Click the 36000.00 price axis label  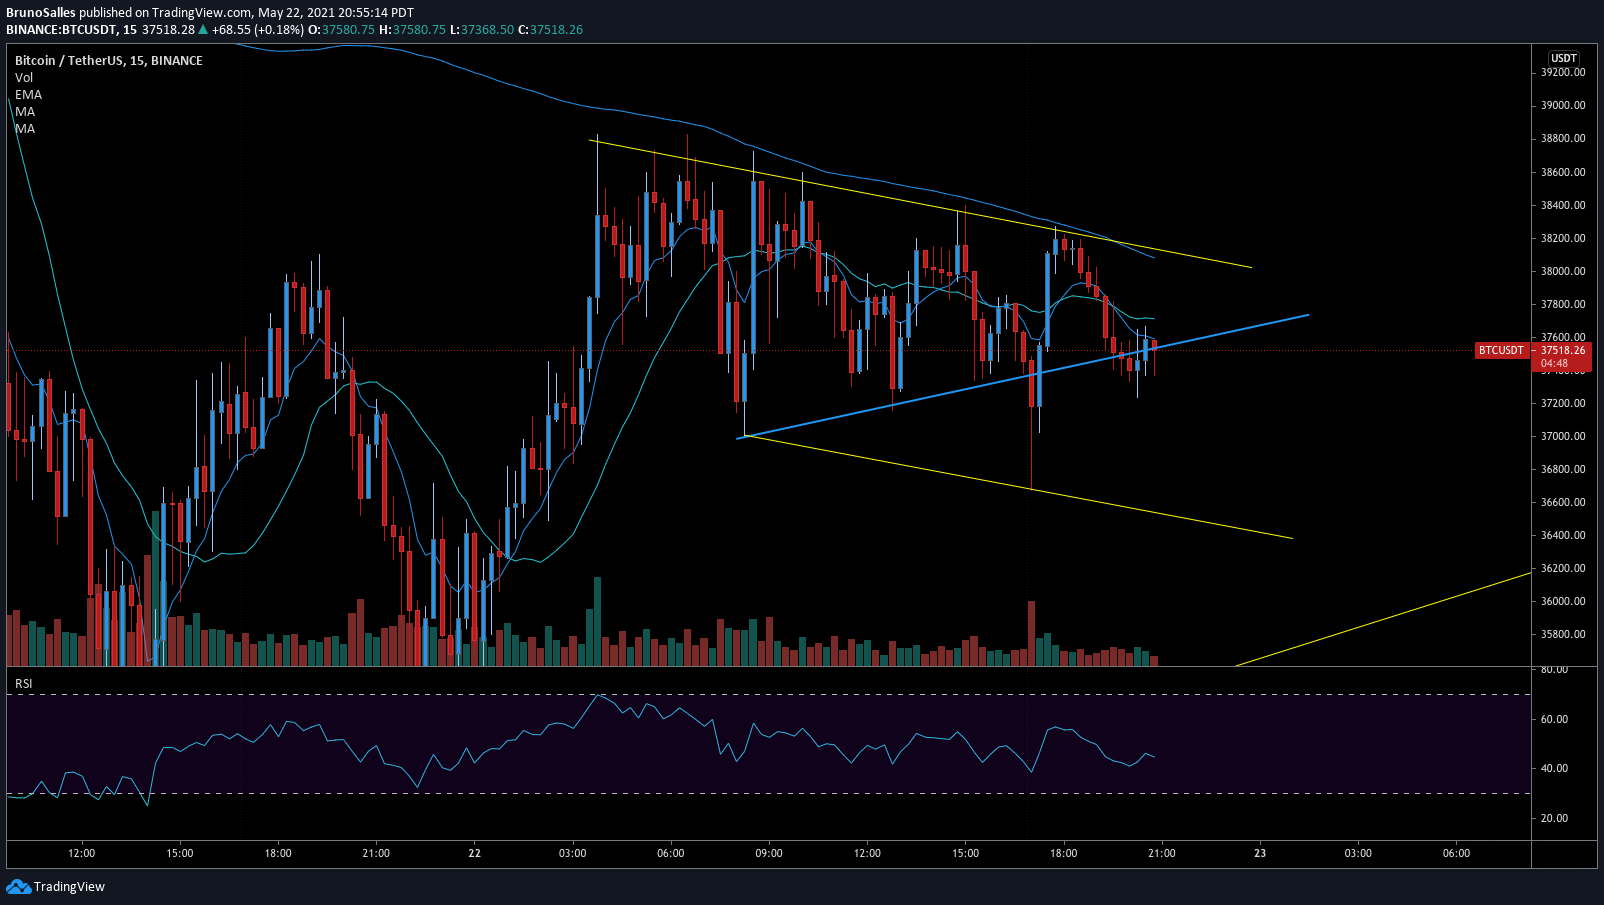1563,601
